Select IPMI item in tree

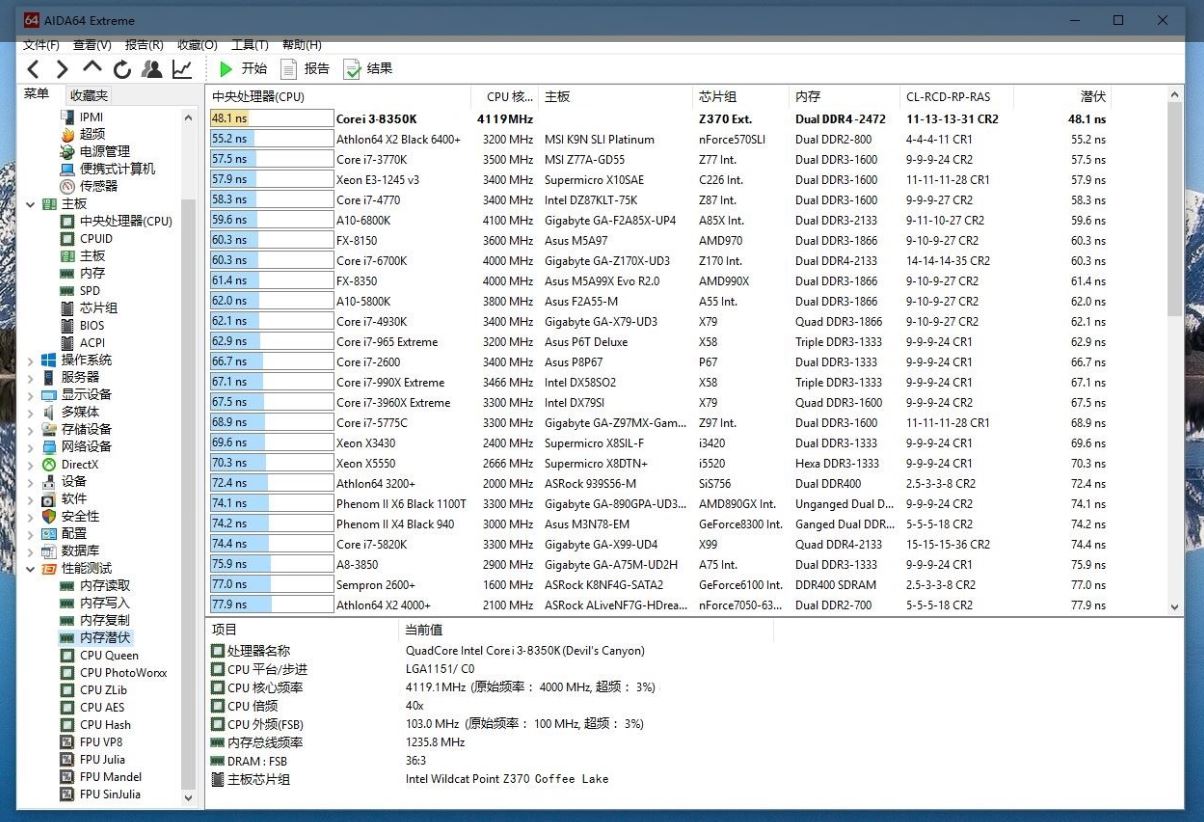click(x=91, y=117)
